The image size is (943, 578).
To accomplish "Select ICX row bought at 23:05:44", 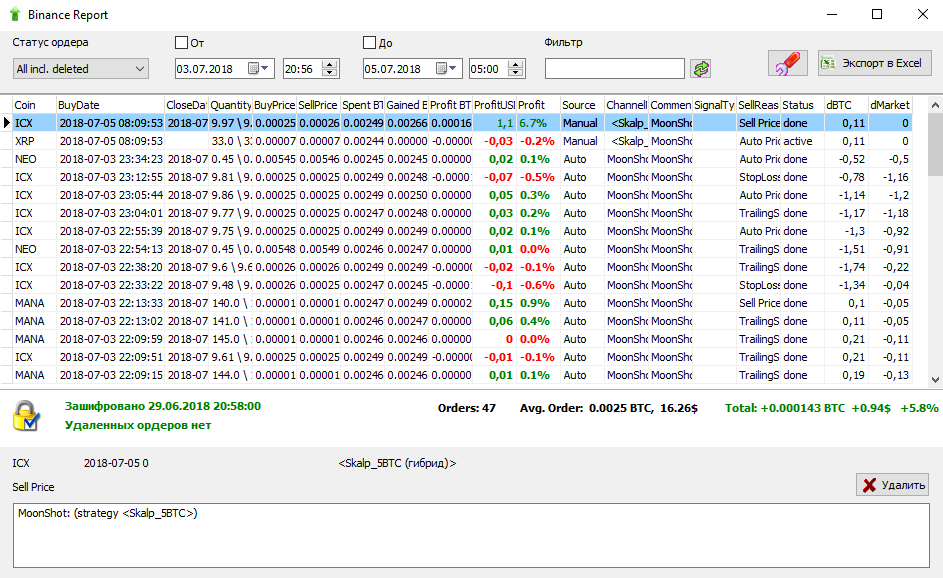I will [x=462, y=195].
